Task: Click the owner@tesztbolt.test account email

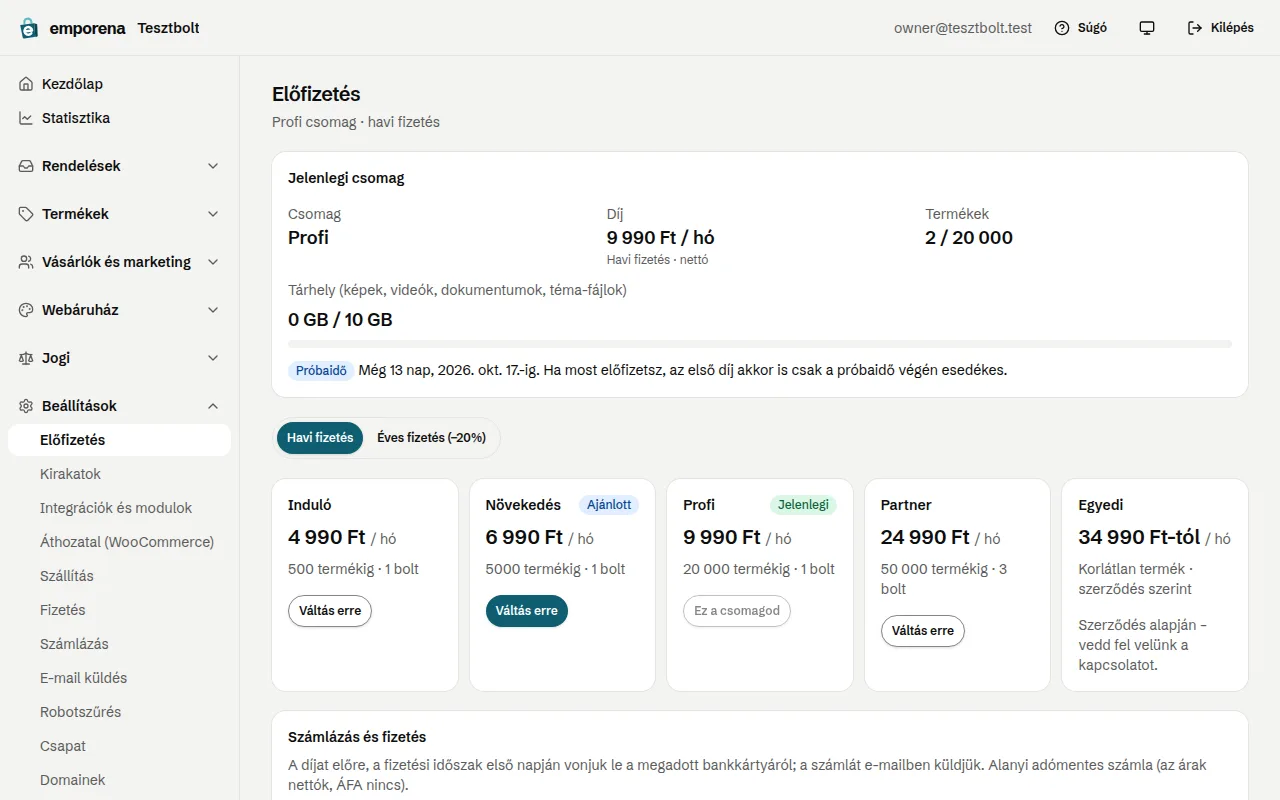Action: (x=963, y=28)
